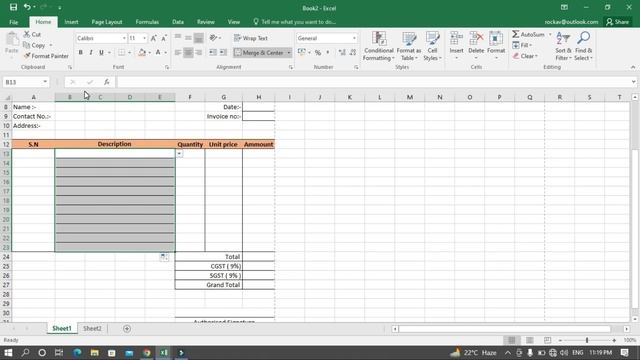The width and height of the screenshot is (640, 360).
Task: Toggle Top Align vertical alignment
Action: pos(178,38)
